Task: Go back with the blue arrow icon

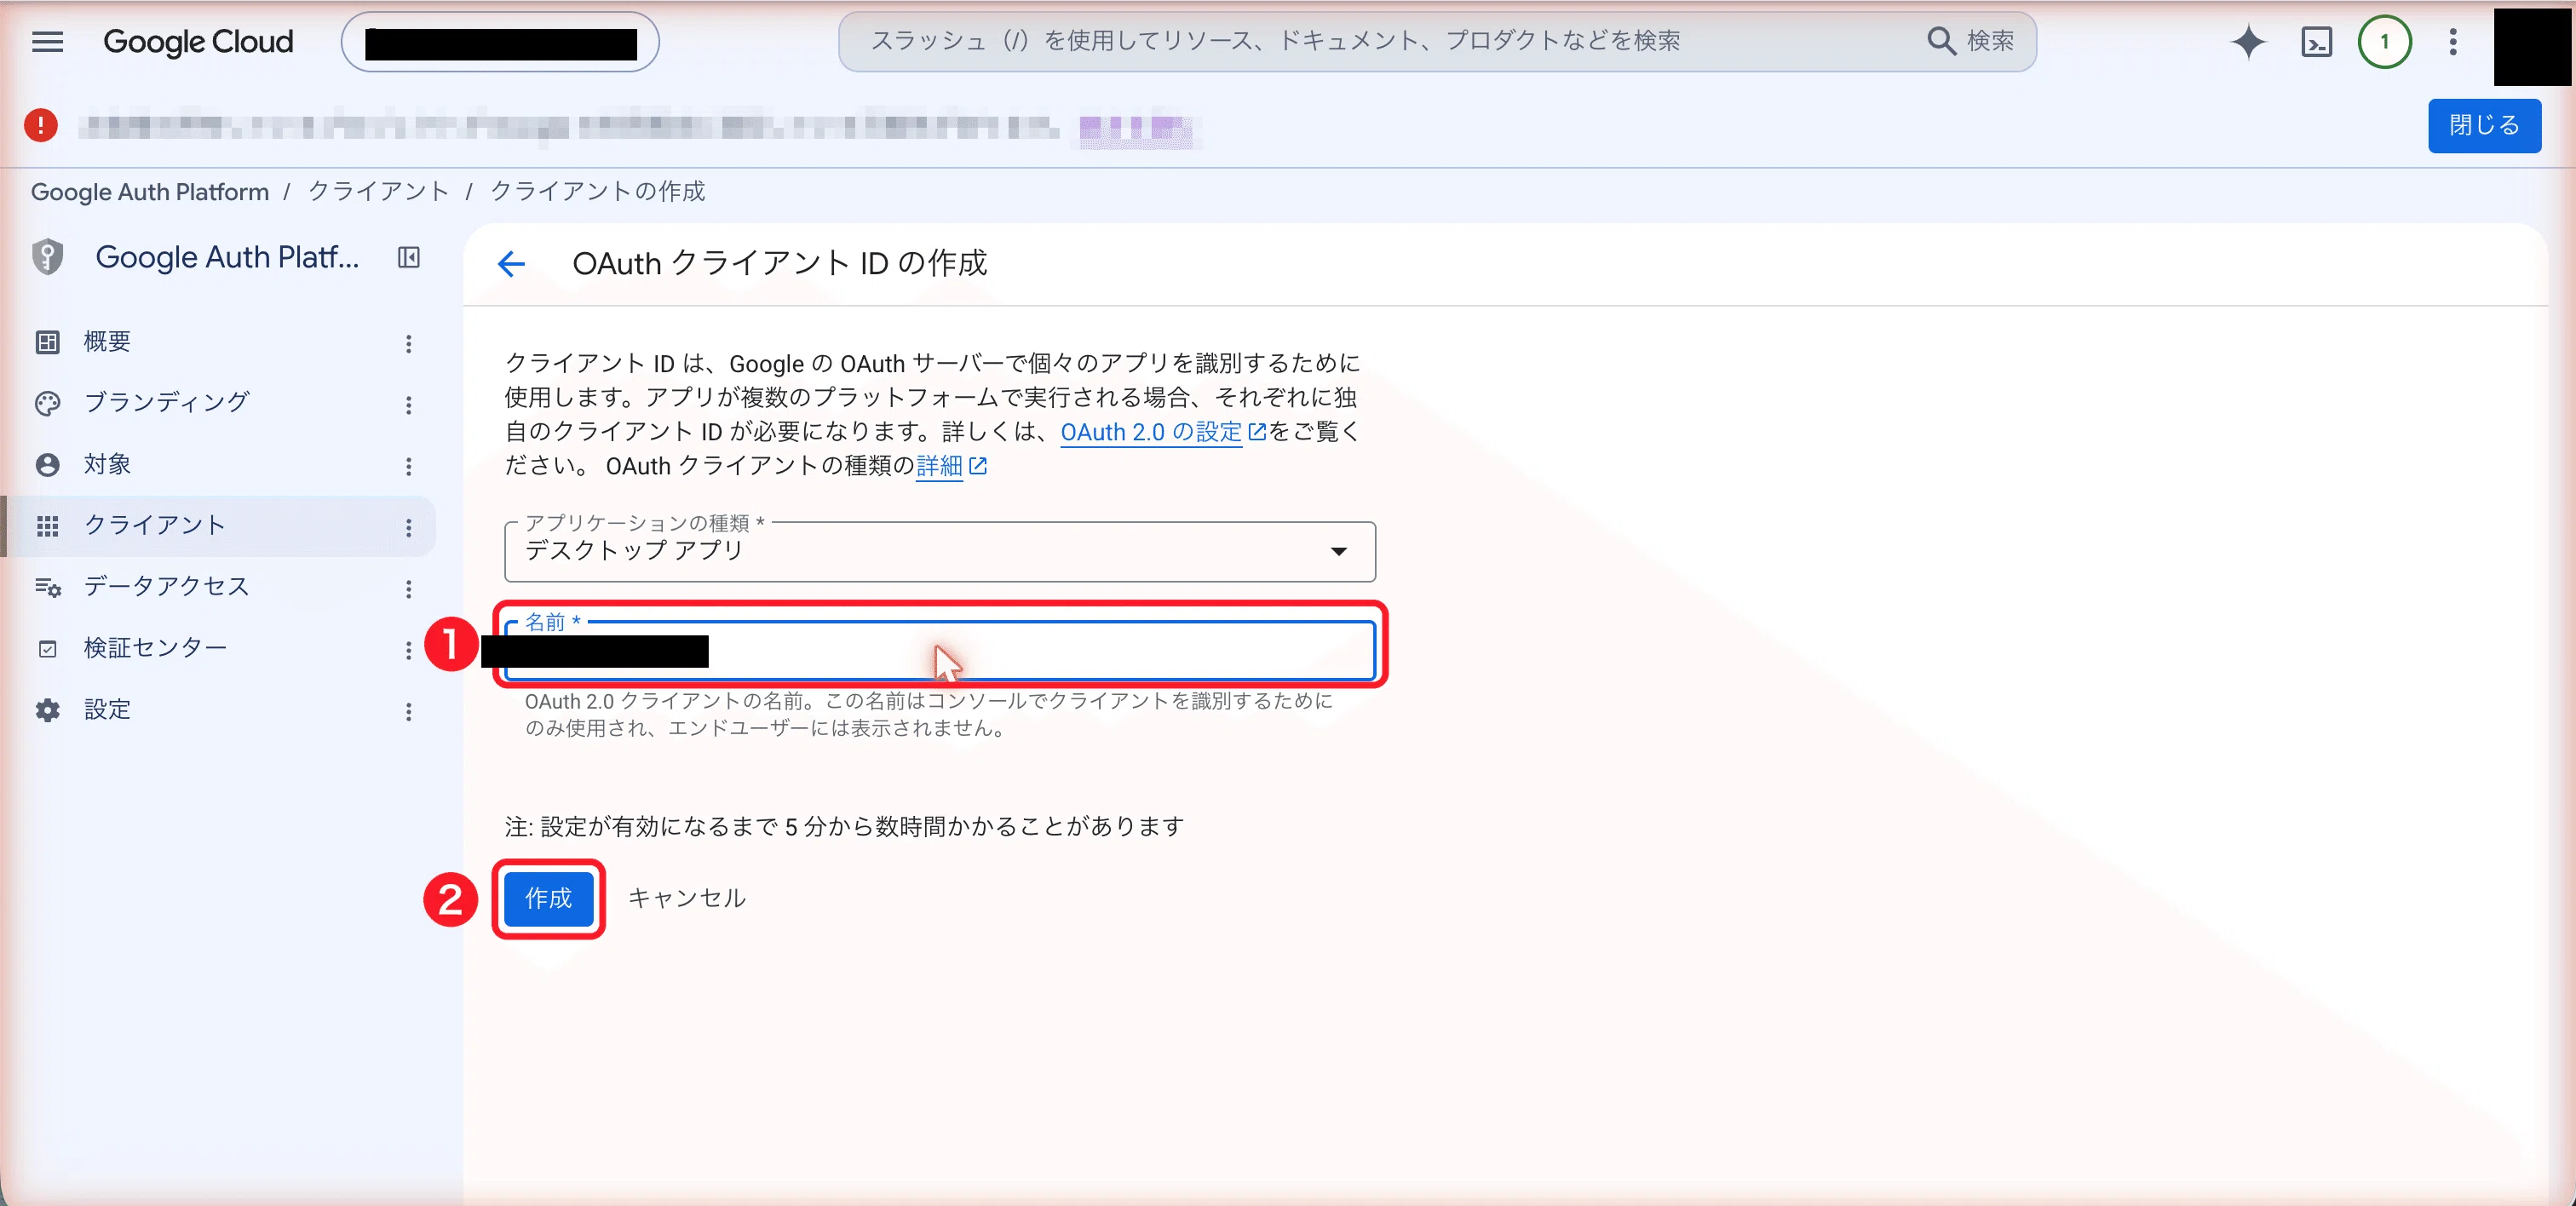Action: 511,264
